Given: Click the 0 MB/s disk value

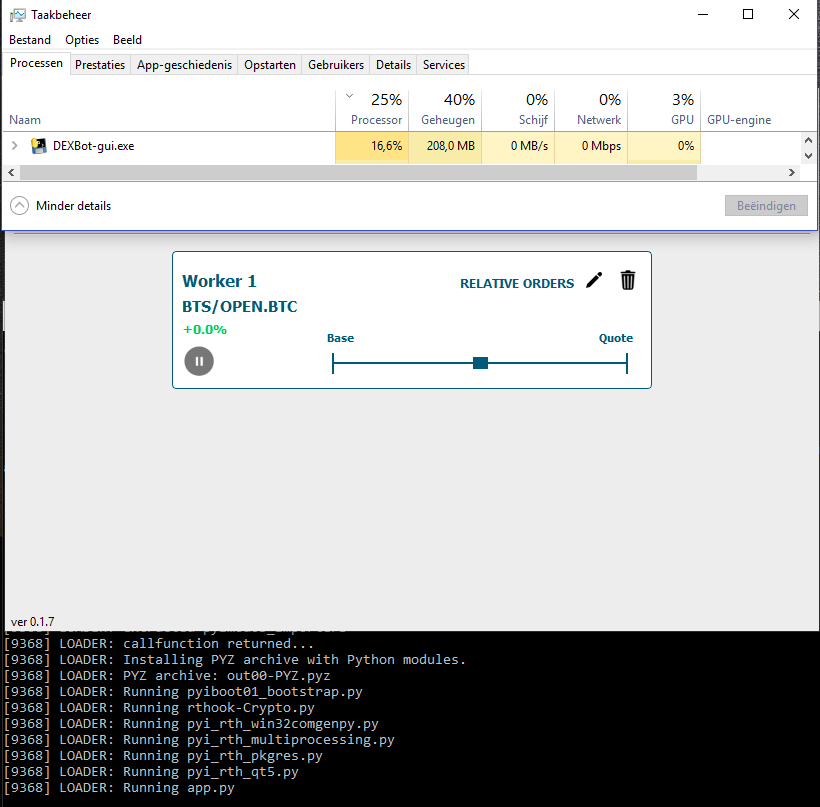Looking at the screenshot, I should pos(529,146).
